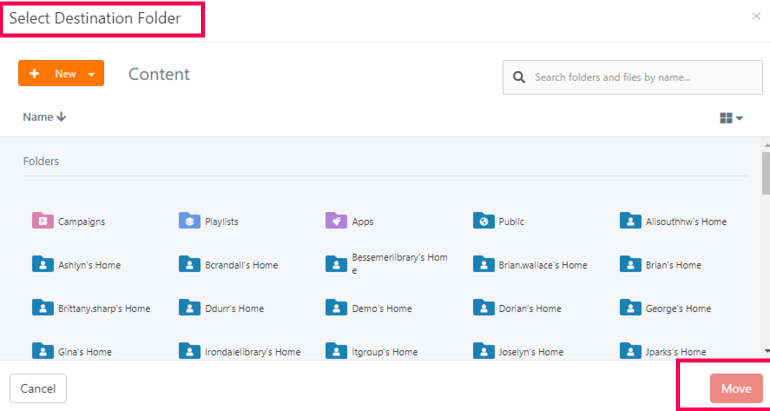Select Bessemerlibrary's Home folder icon

336,264
